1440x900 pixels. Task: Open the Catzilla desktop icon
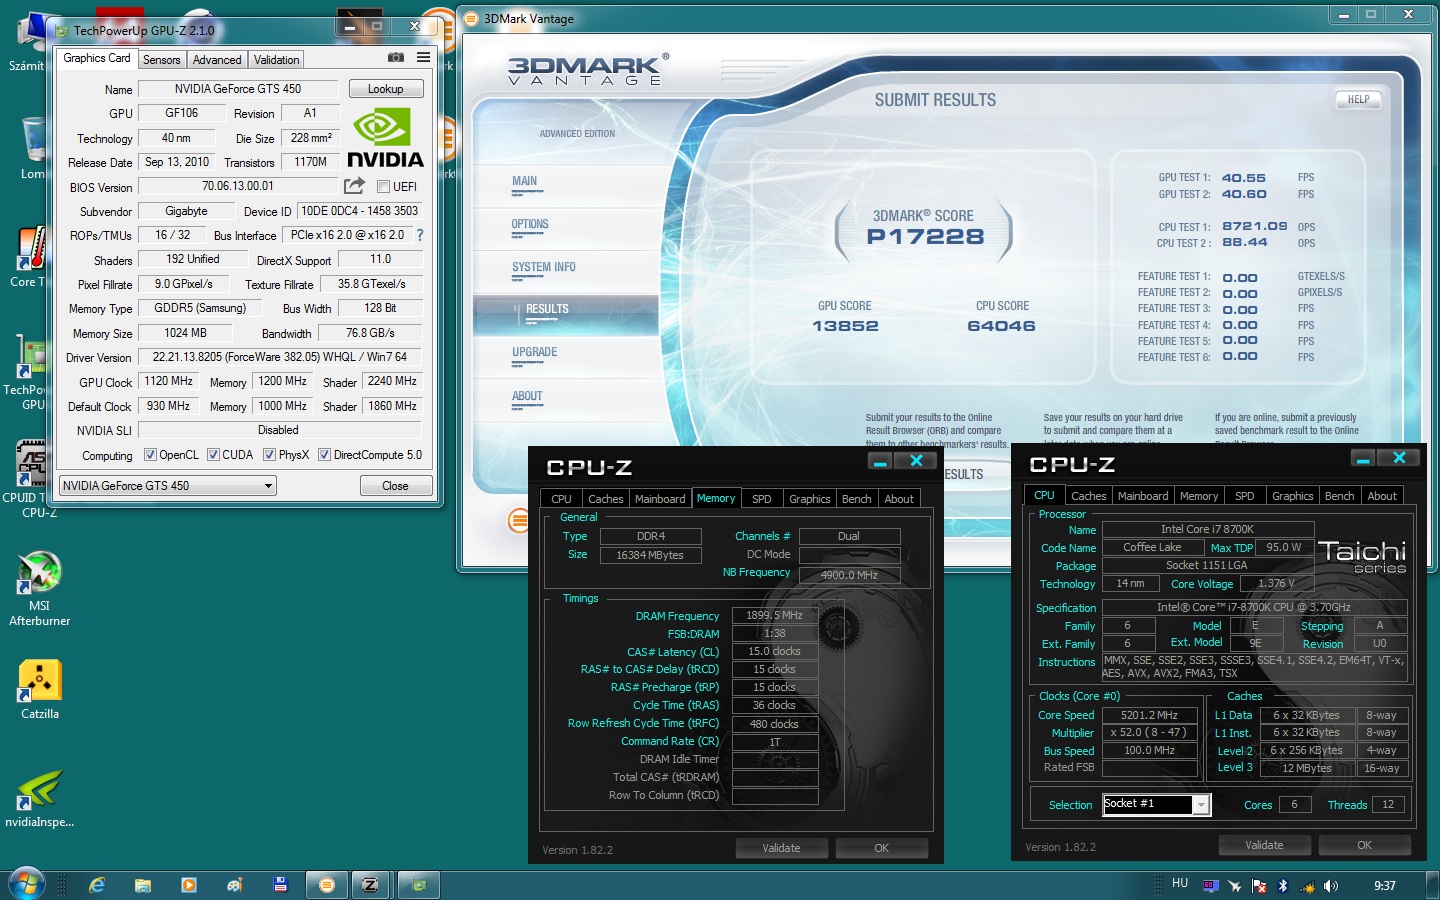coord(40,690)
